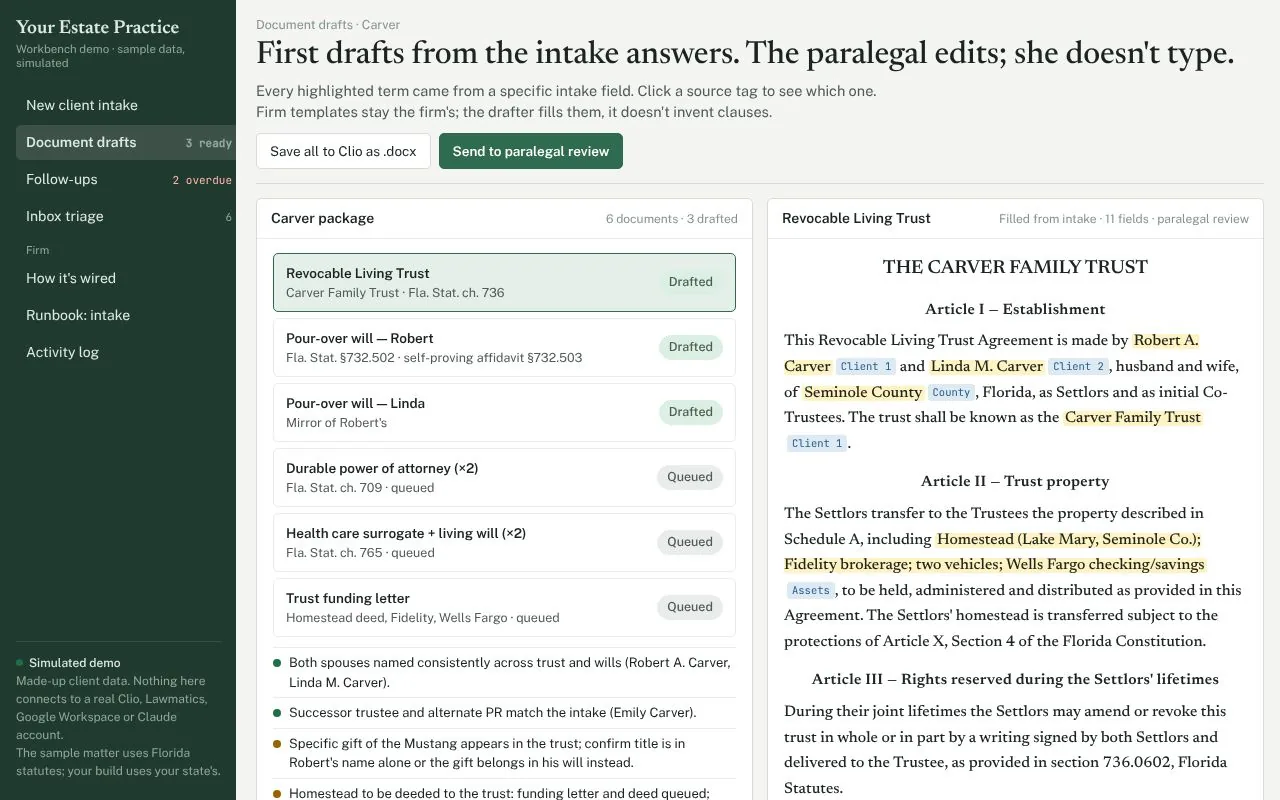
Task: Click 'THE CARVER FAMILY TRUST' document title
Action: pos(1015,267)
